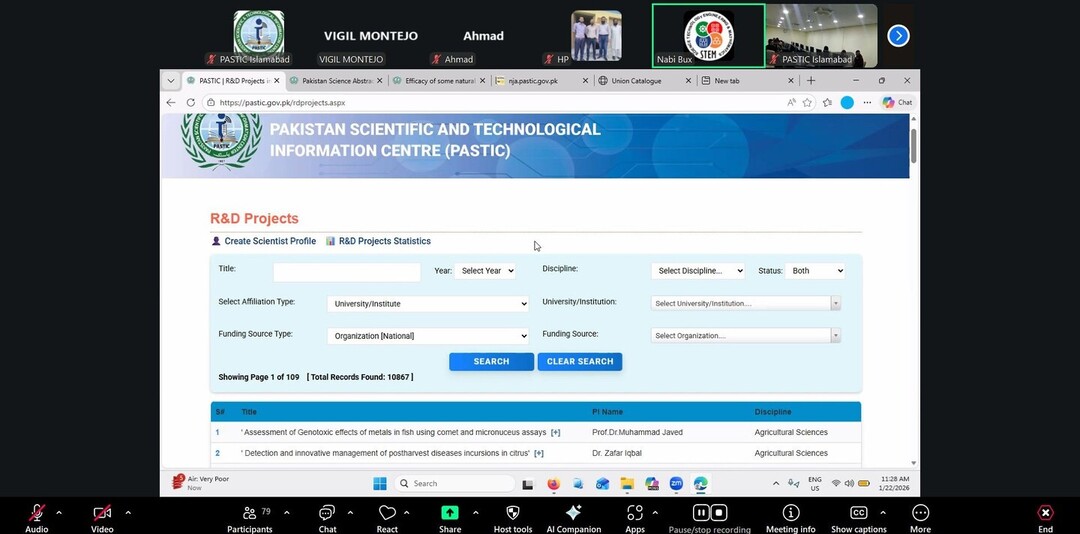Open Zoom Apps menu icon

tap(634, 513)
